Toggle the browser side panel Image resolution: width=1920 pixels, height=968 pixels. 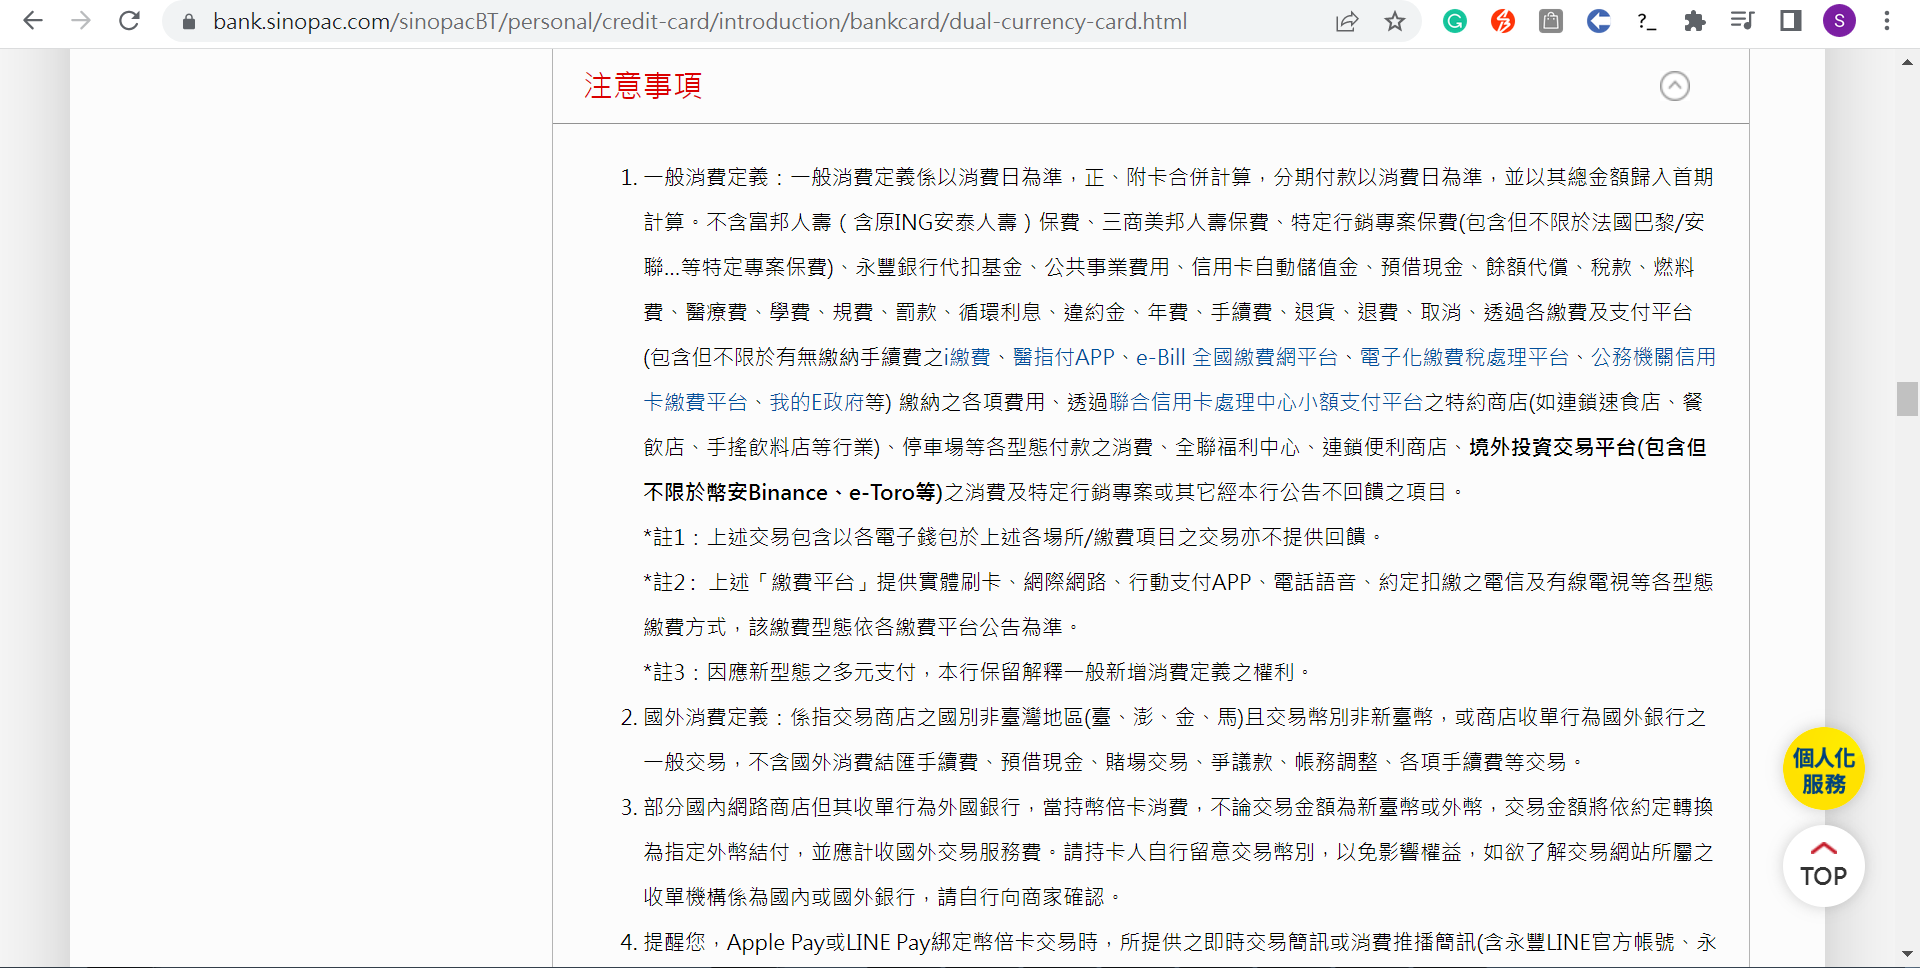pos(1790,21)
